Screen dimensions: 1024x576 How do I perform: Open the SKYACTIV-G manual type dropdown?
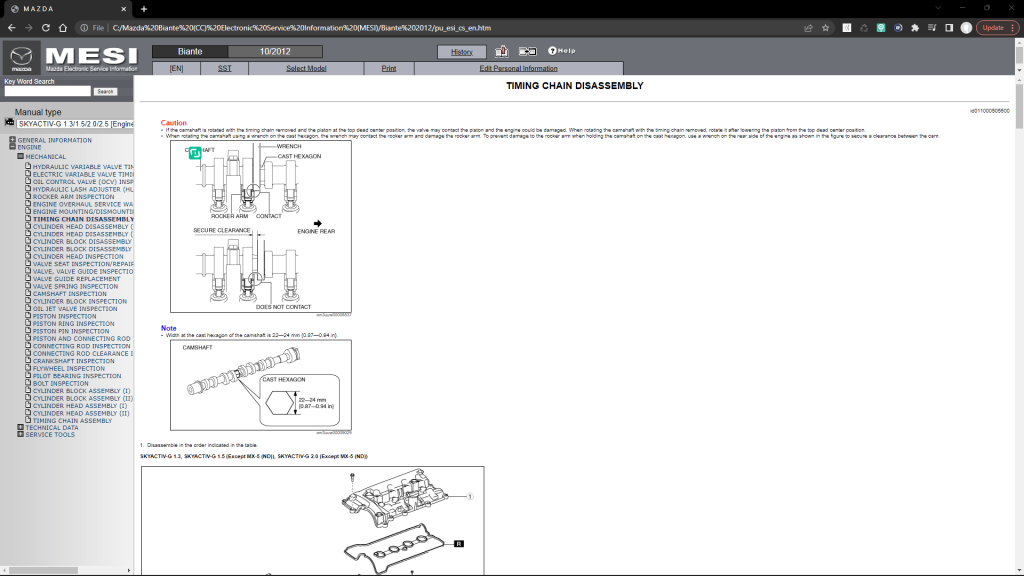click(72, 121)
